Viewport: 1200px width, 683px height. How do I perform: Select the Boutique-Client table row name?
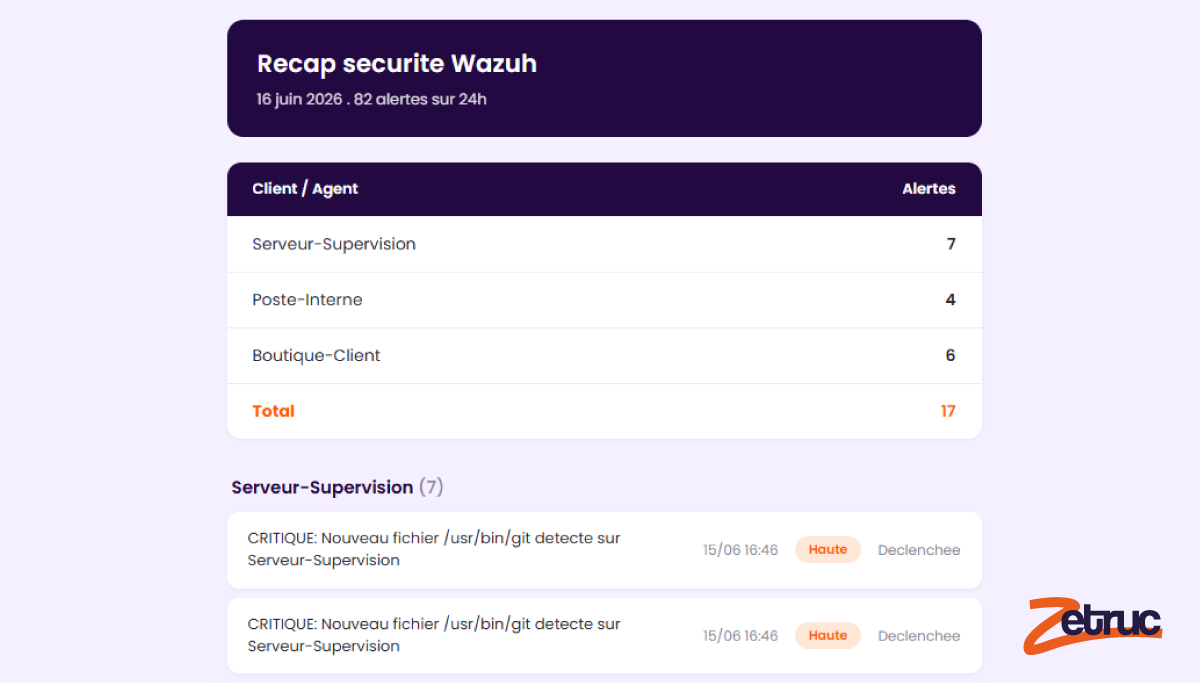coord(316,356)
